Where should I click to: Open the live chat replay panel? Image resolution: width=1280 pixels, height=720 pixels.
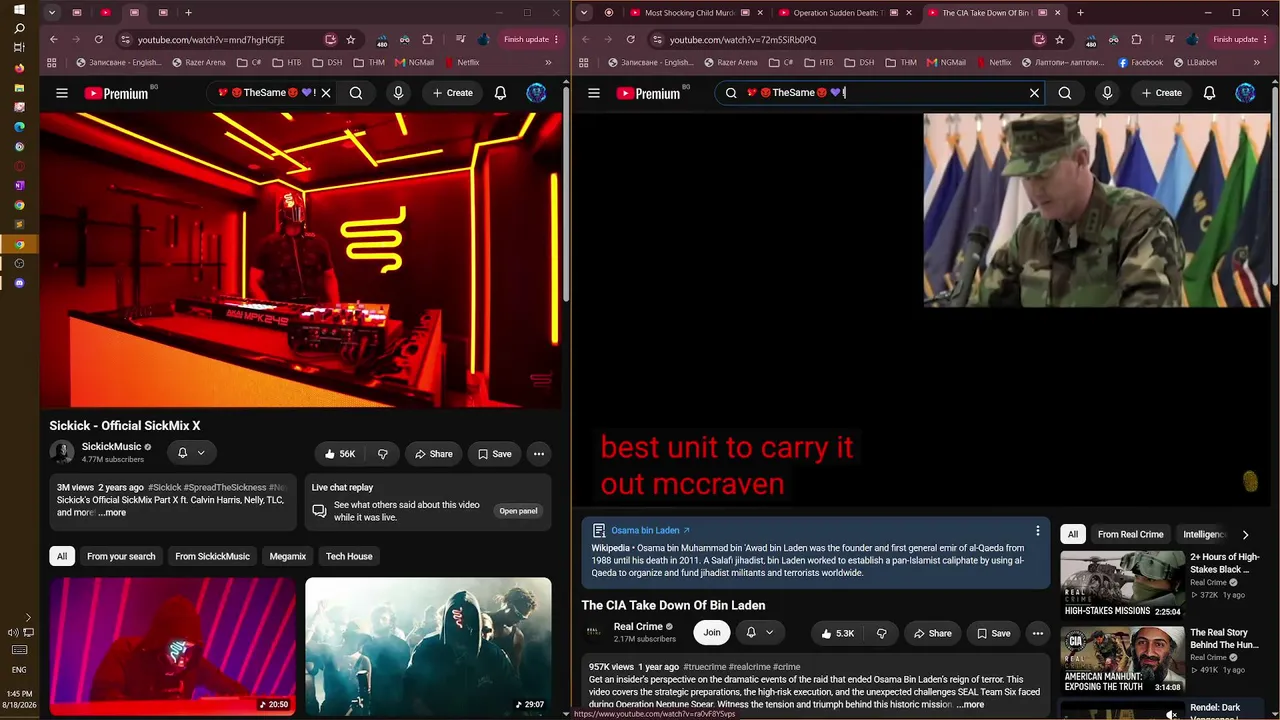(x=518, y=511)
